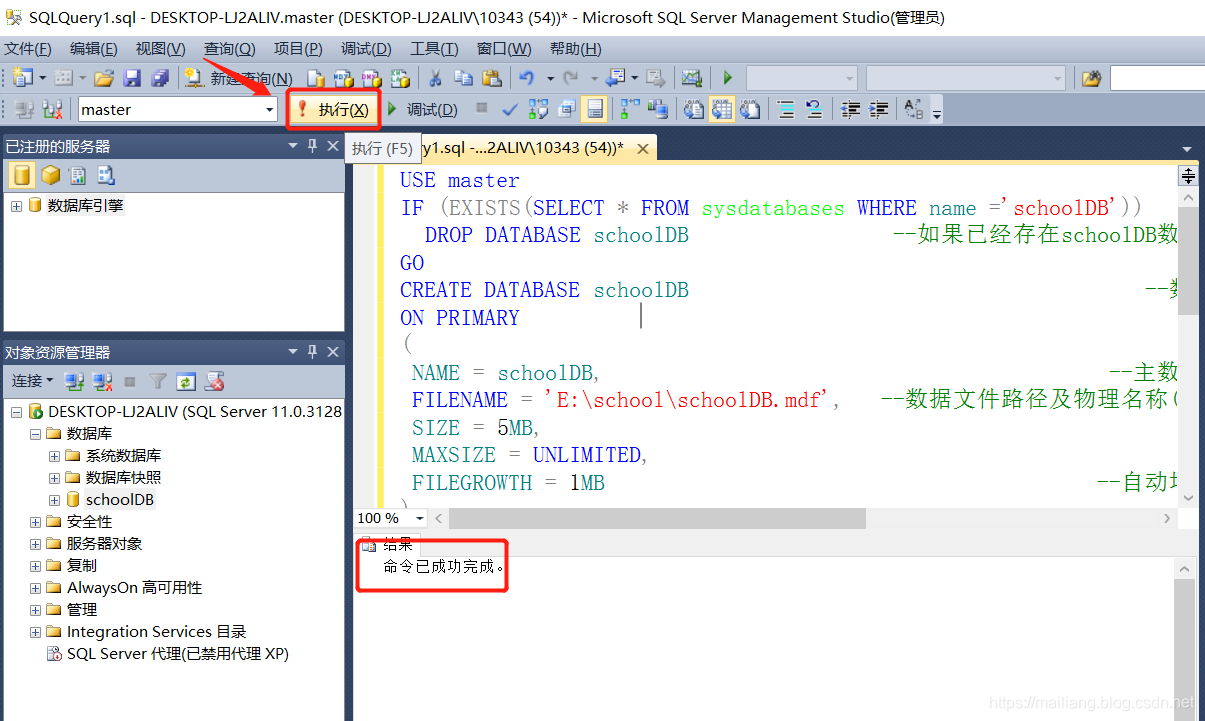
Task: Select the Results to Grid icon
Action: point(722,110)
